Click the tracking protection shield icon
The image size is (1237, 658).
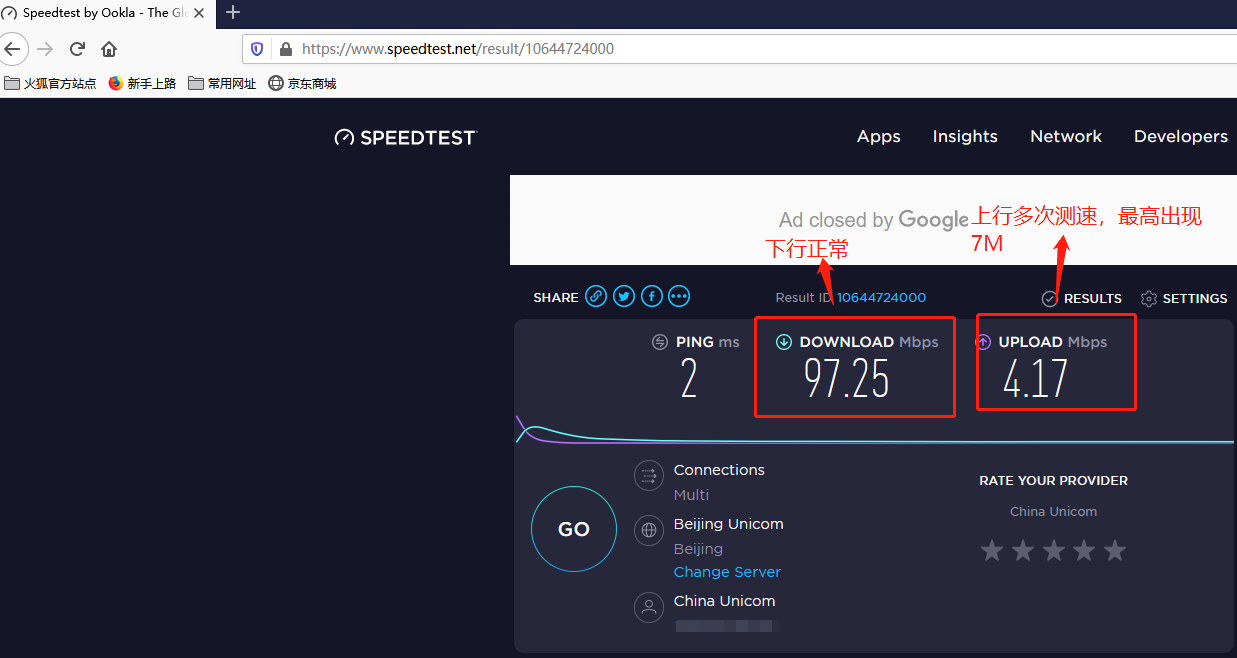[x=257, y=49]
